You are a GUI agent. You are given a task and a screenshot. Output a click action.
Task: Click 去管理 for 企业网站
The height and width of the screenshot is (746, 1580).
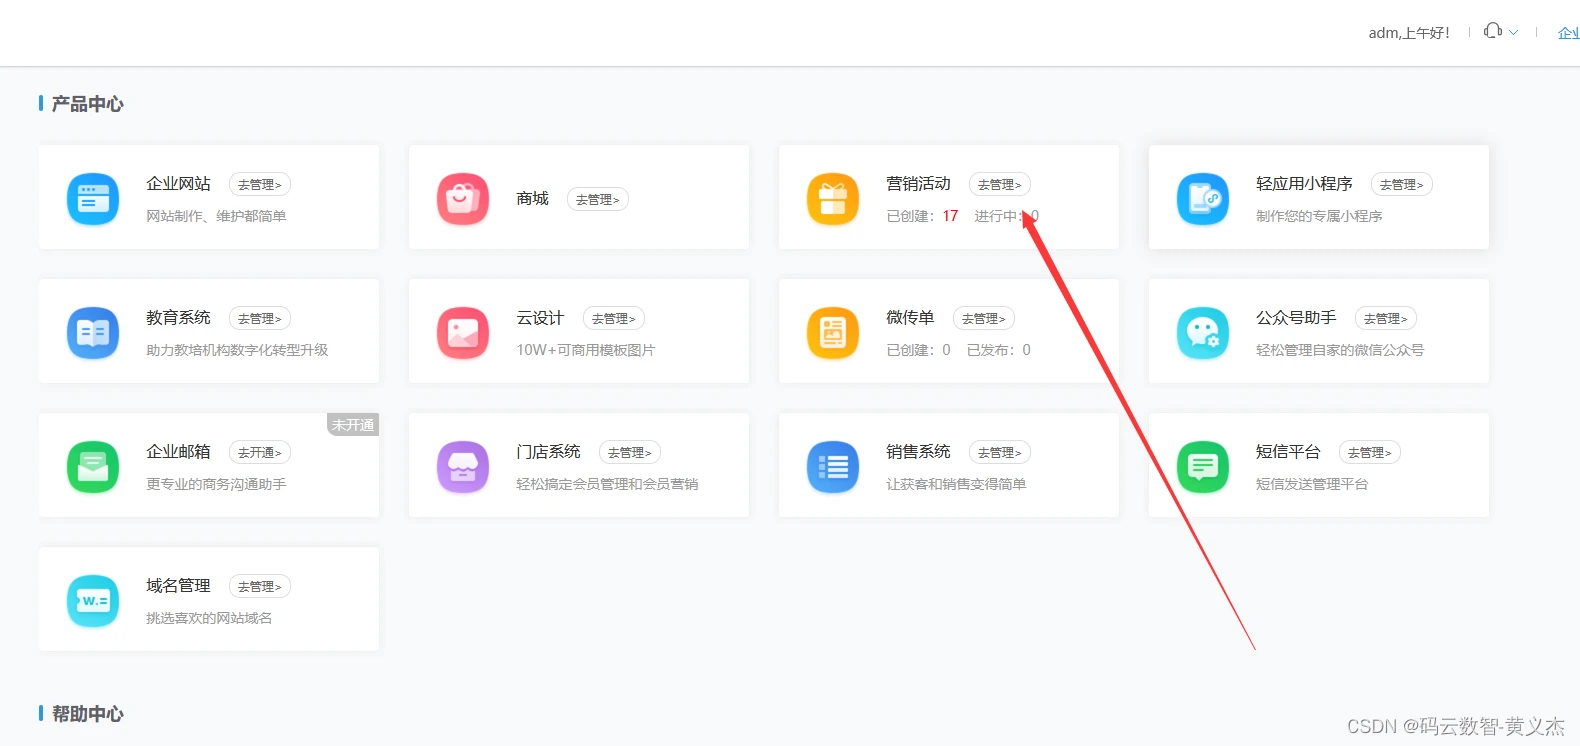coord(260,185)
